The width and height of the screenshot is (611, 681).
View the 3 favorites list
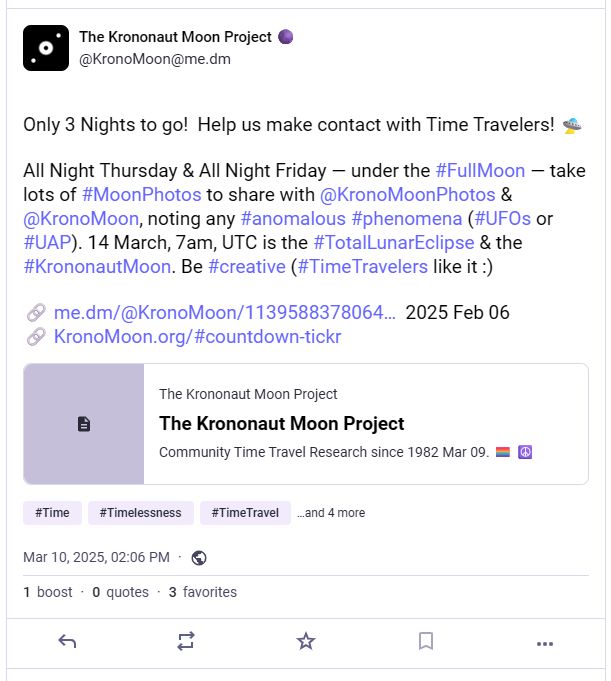(203, 592)
